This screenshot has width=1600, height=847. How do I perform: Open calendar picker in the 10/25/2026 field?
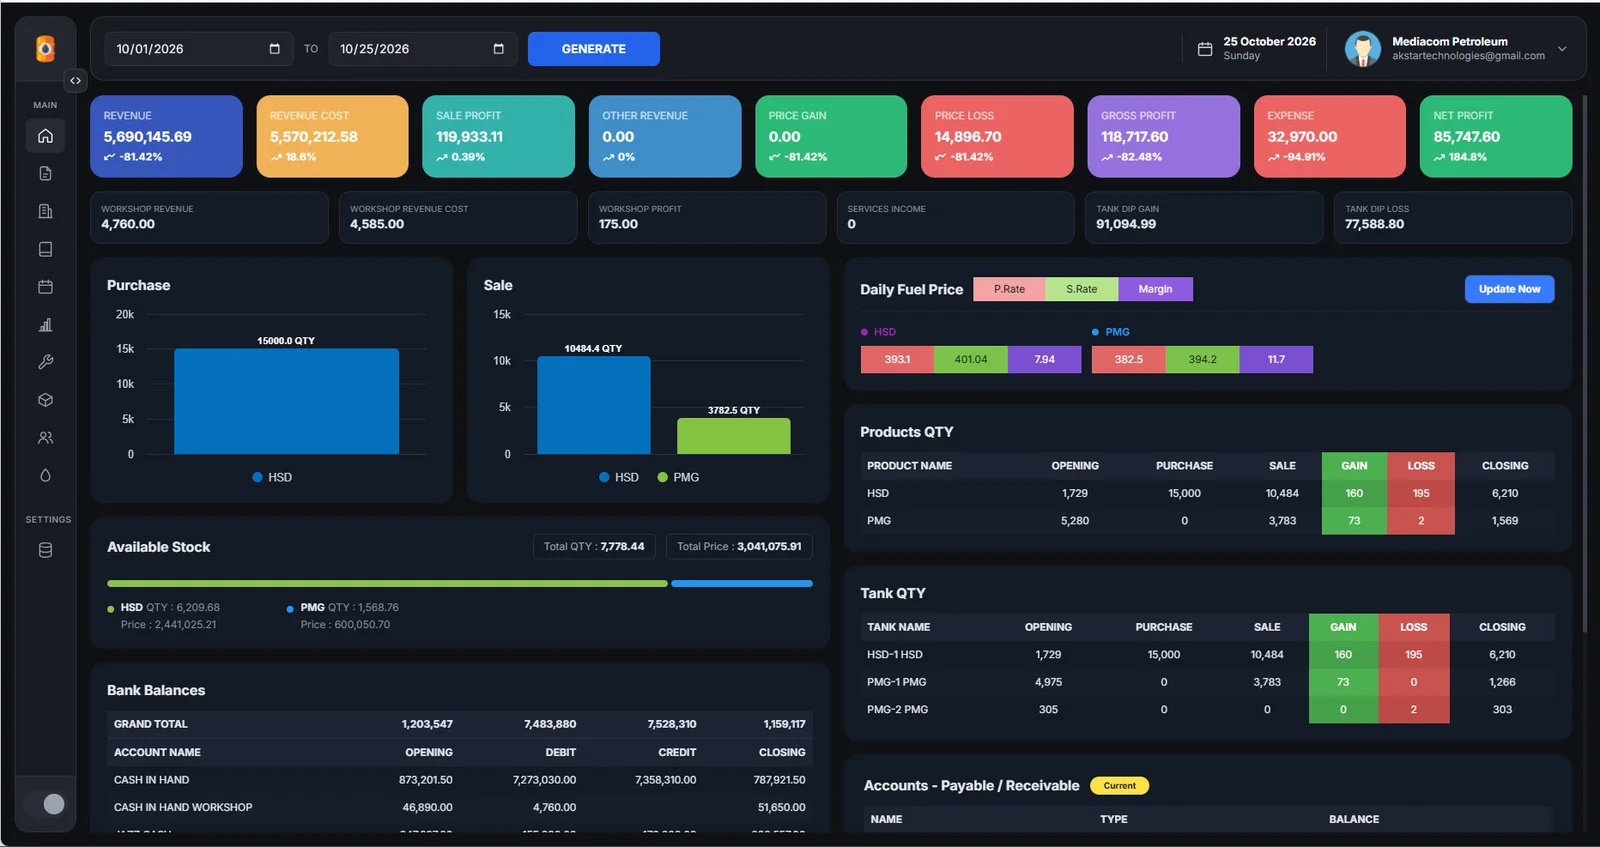499,49
